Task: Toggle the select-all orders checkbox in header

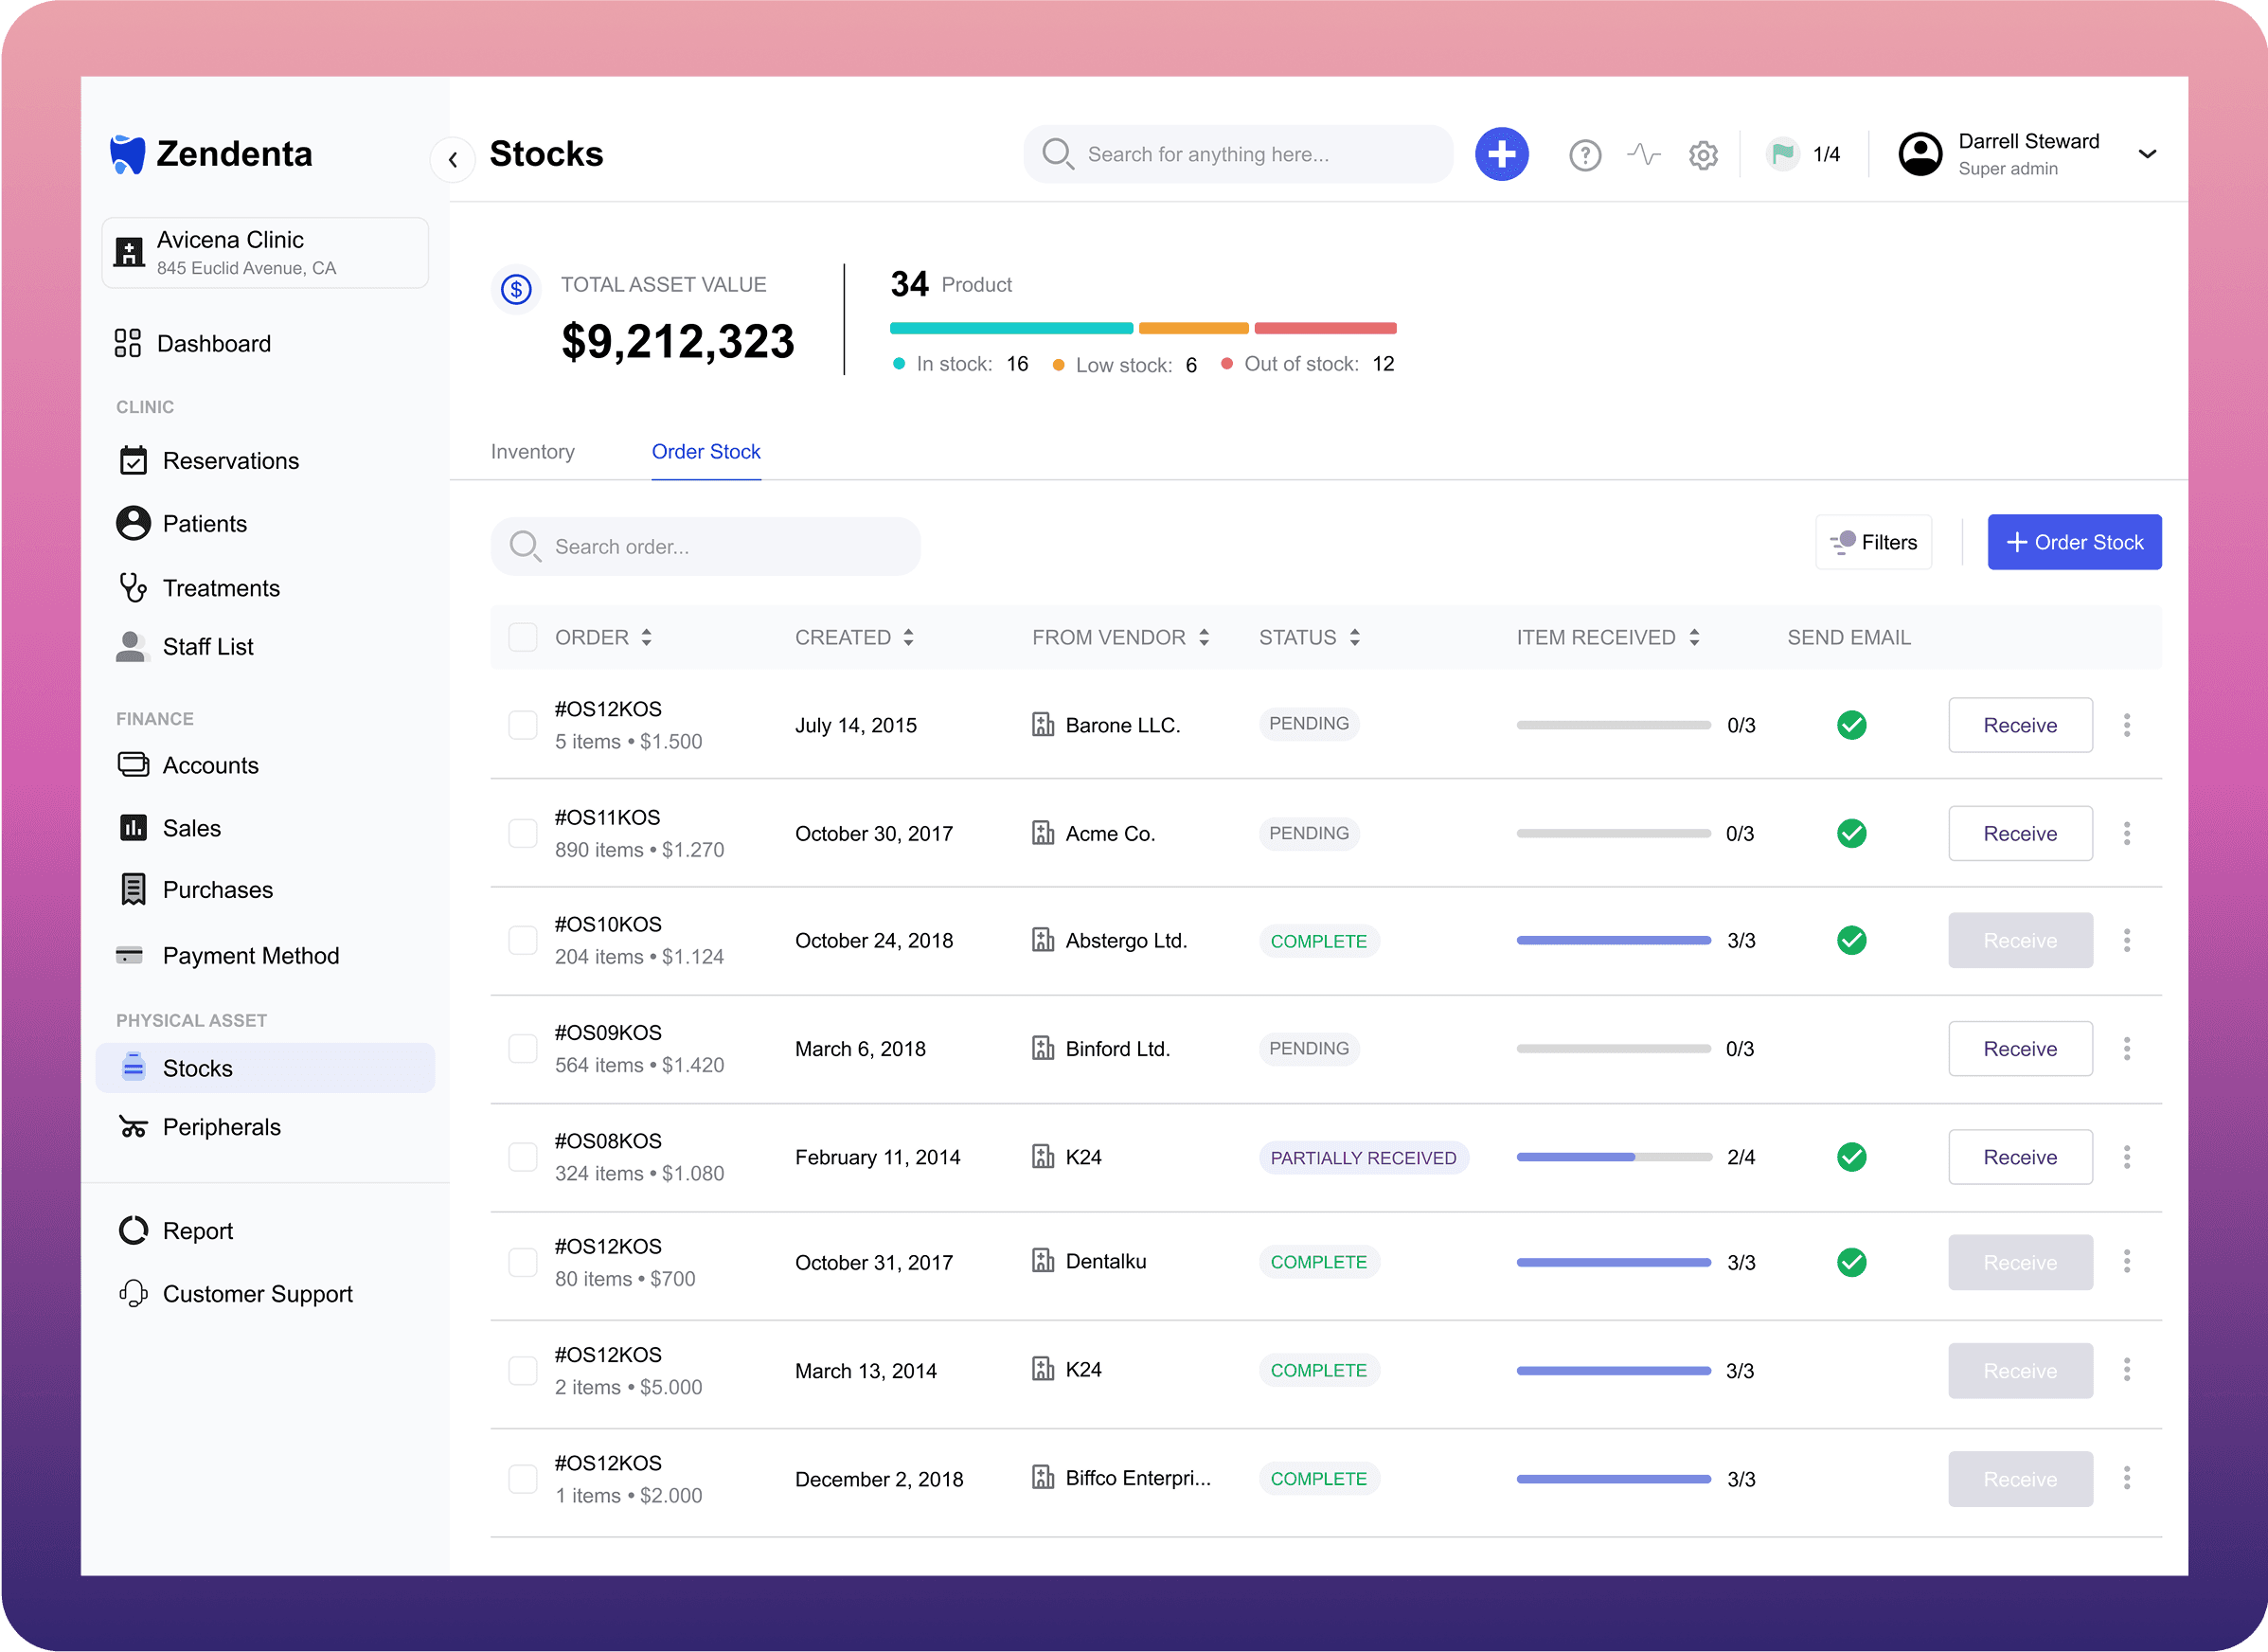Action: (523, 637)
